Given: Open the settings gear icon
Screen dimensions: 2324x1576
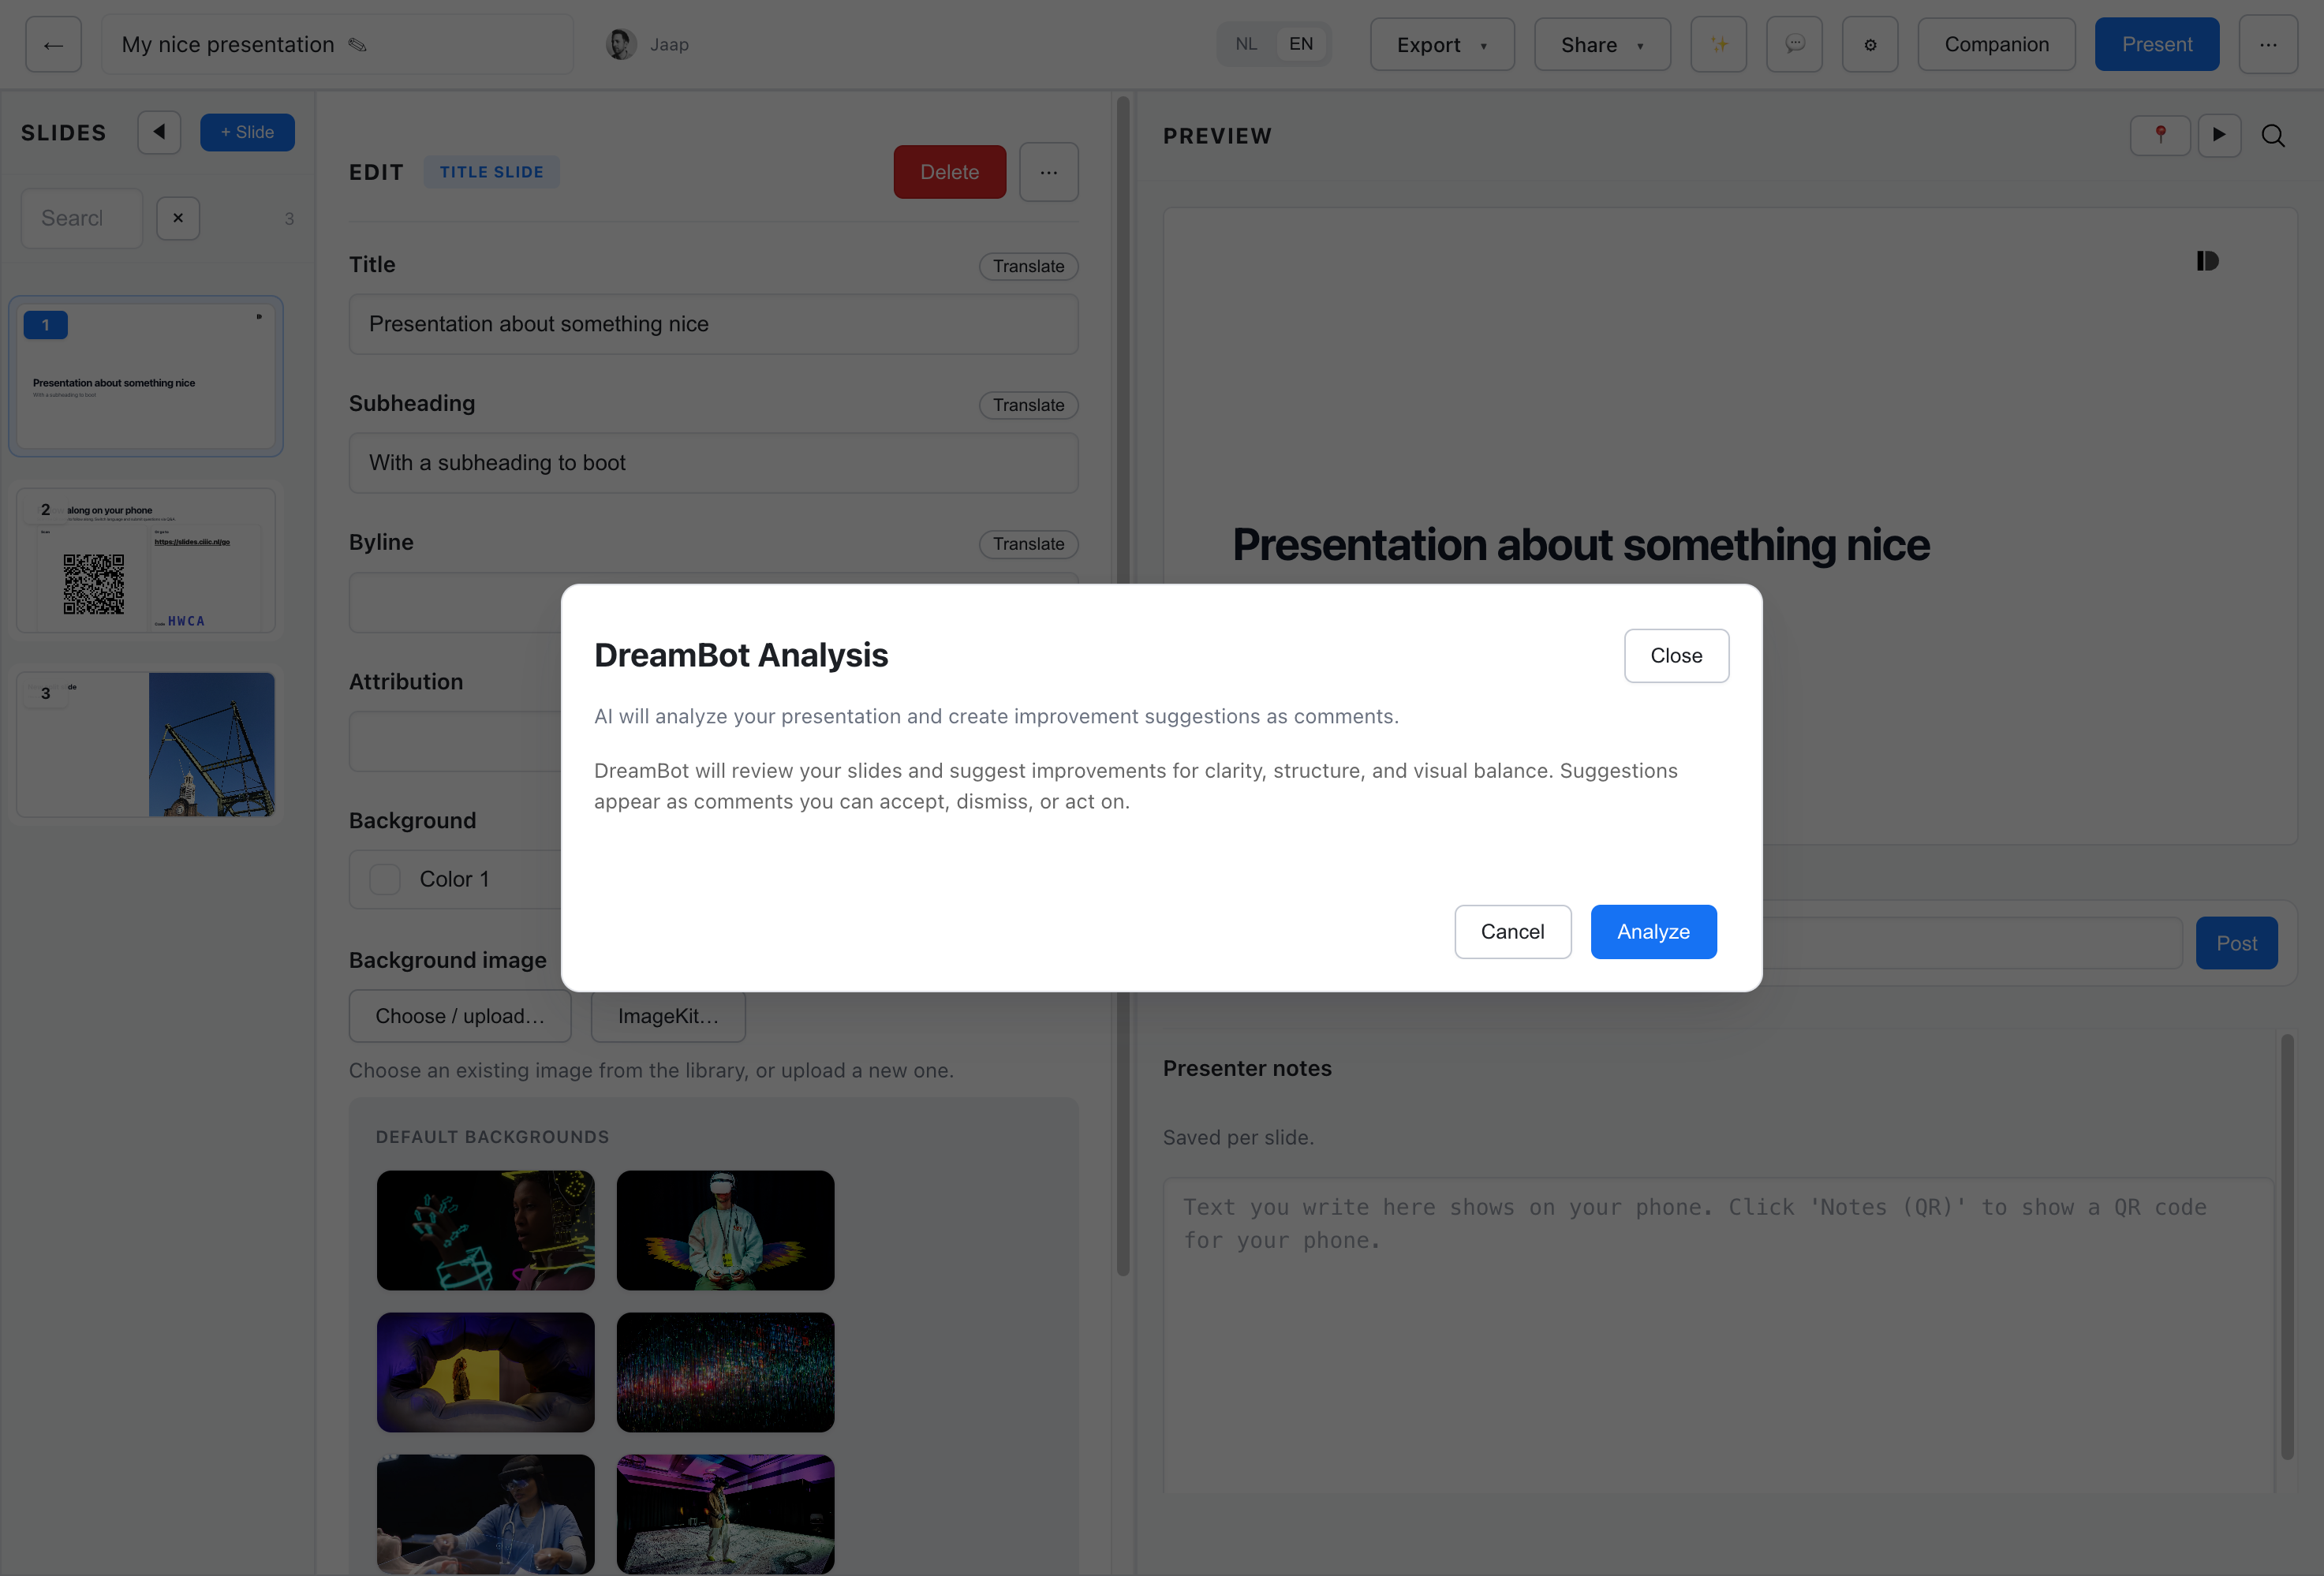Looking at the screenshot, I should pyautogui.click(x=1870, y=45).
